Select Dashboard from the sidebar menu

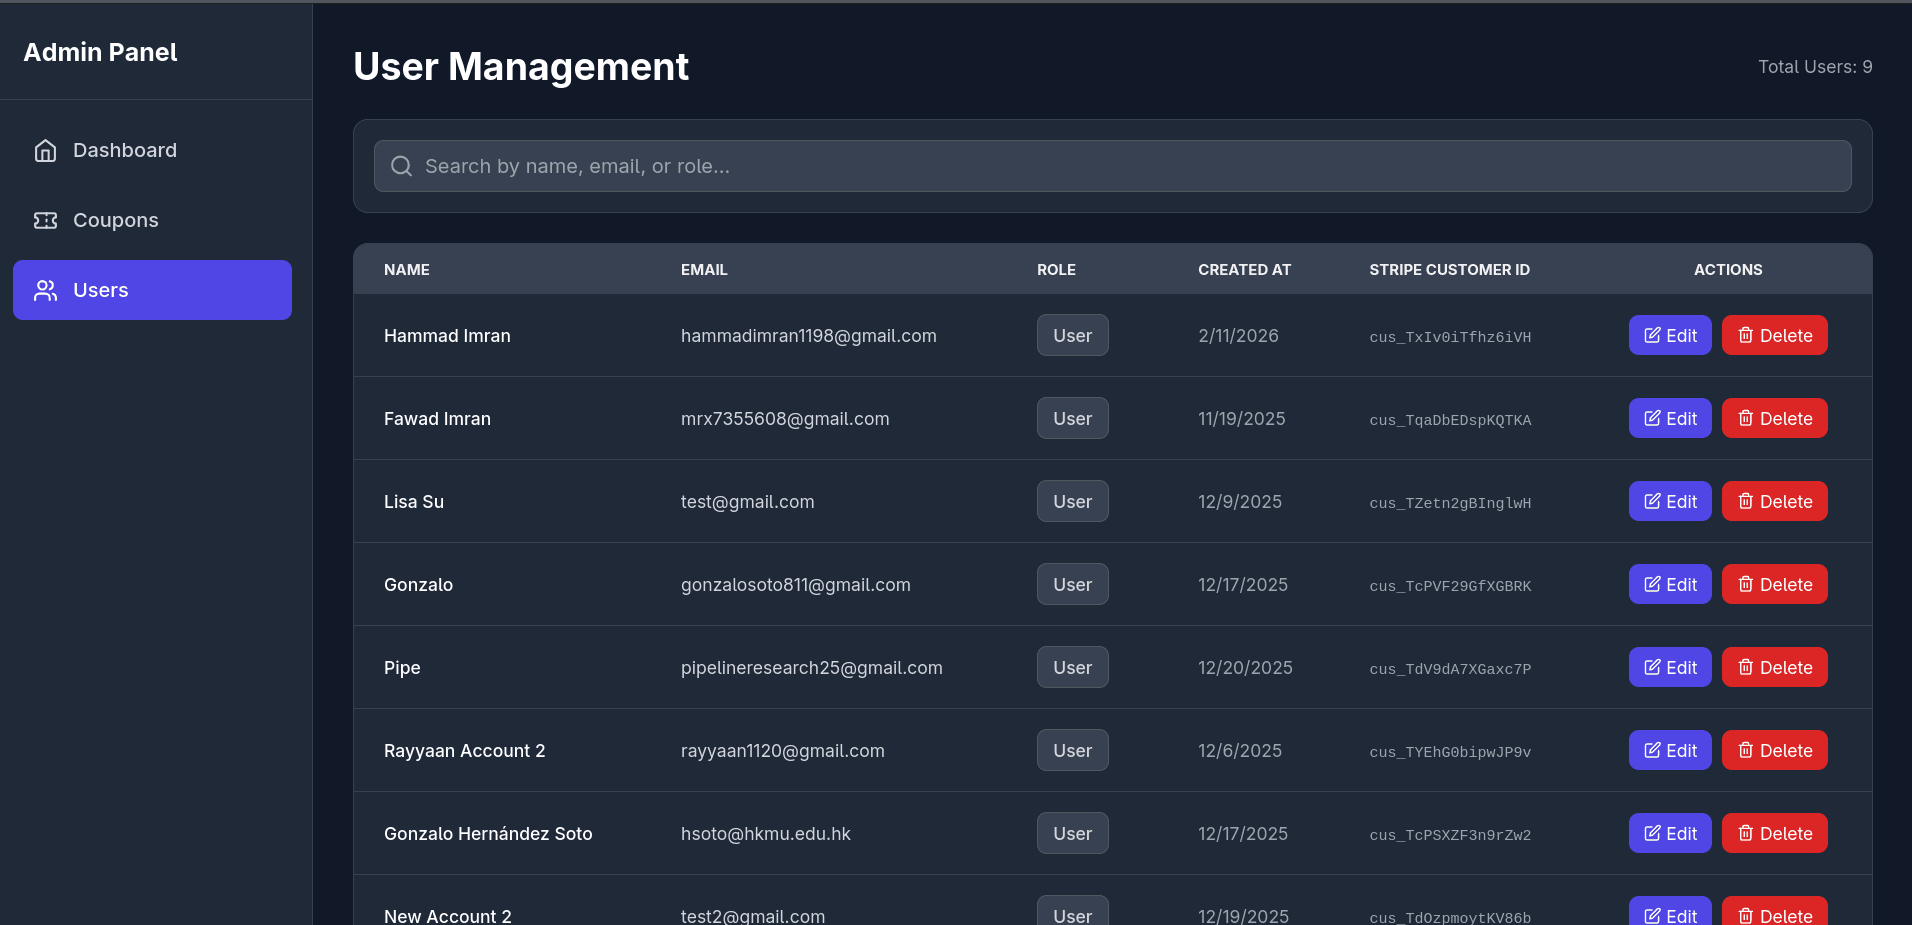point(124,150)
